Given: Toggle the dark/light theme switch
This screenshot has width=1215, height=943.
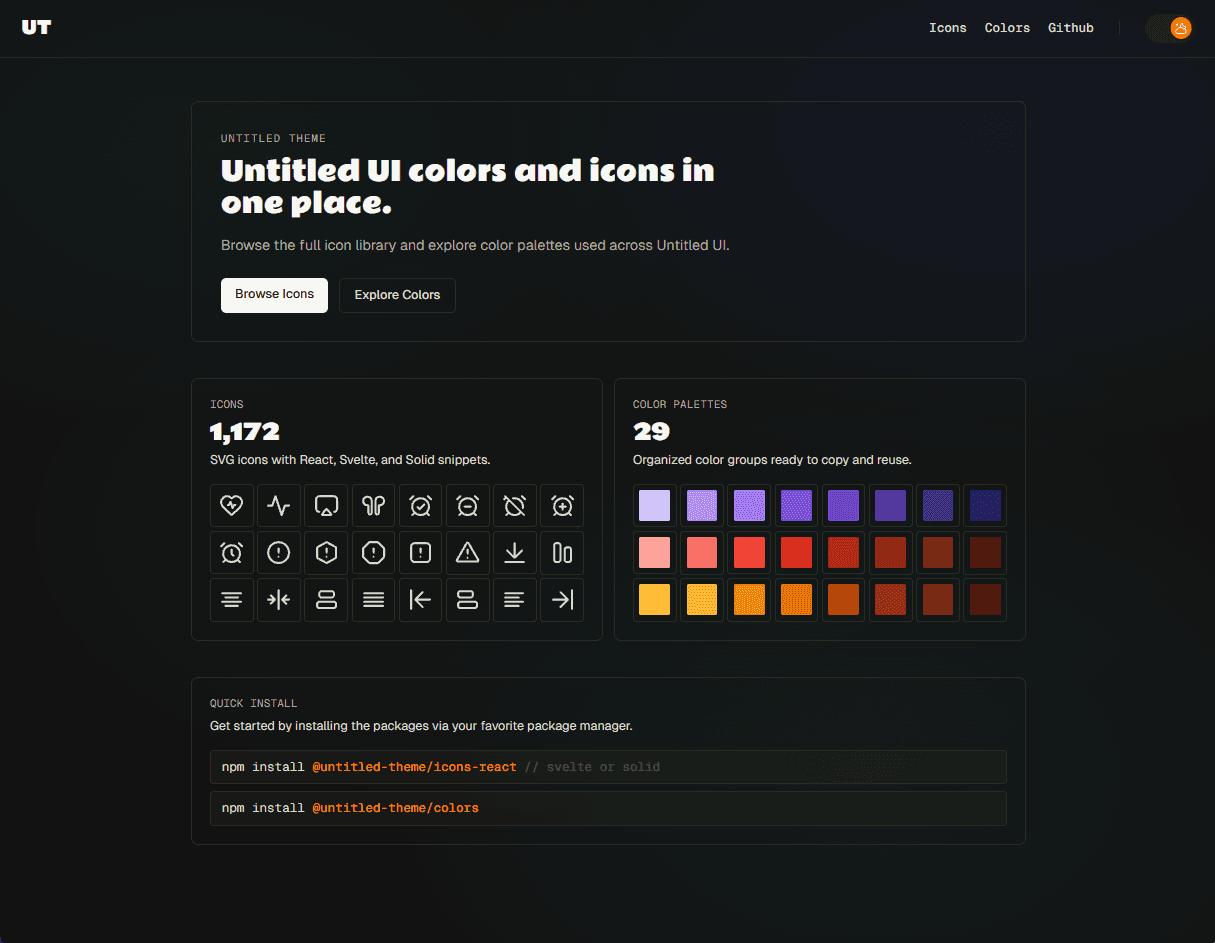Looking at the screenshot, I should click(1168, 28).
